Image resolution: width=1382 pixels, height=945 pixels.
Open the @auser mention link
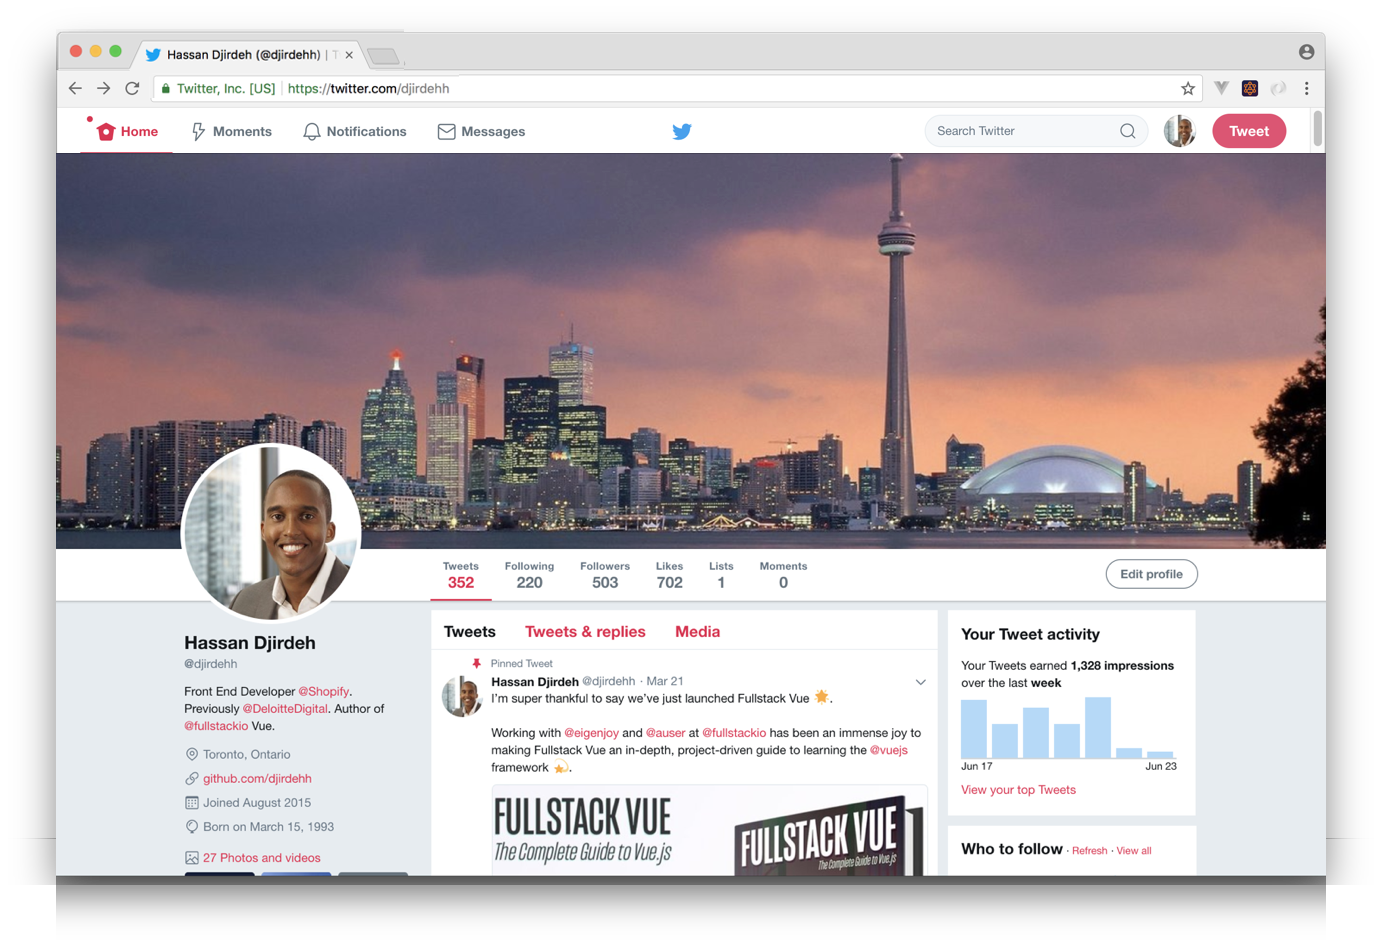coord(665,733)
